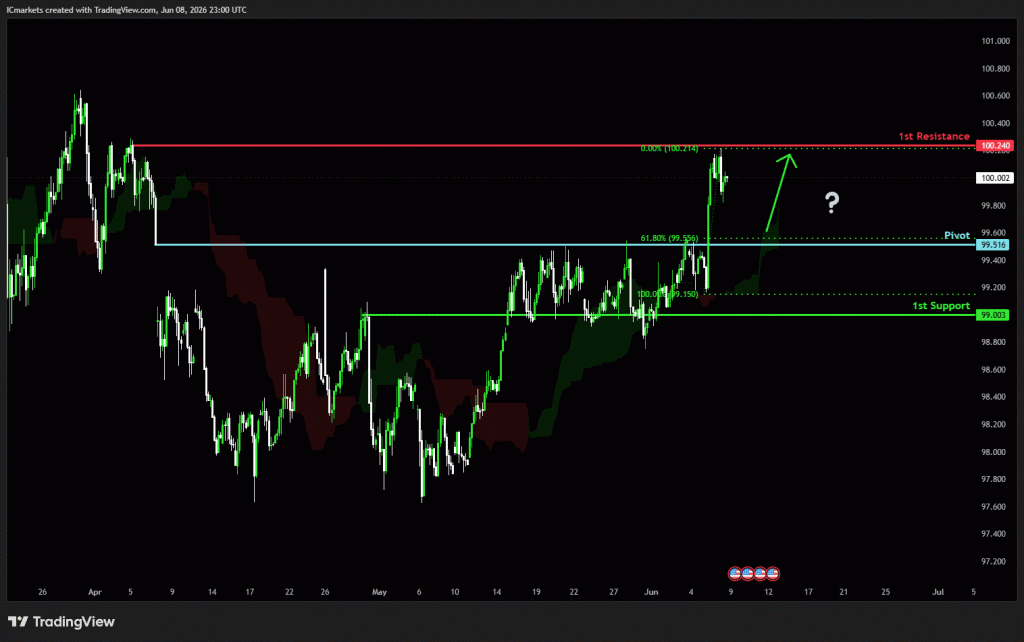Click the '1st Resistance' label

click(934, 136)
